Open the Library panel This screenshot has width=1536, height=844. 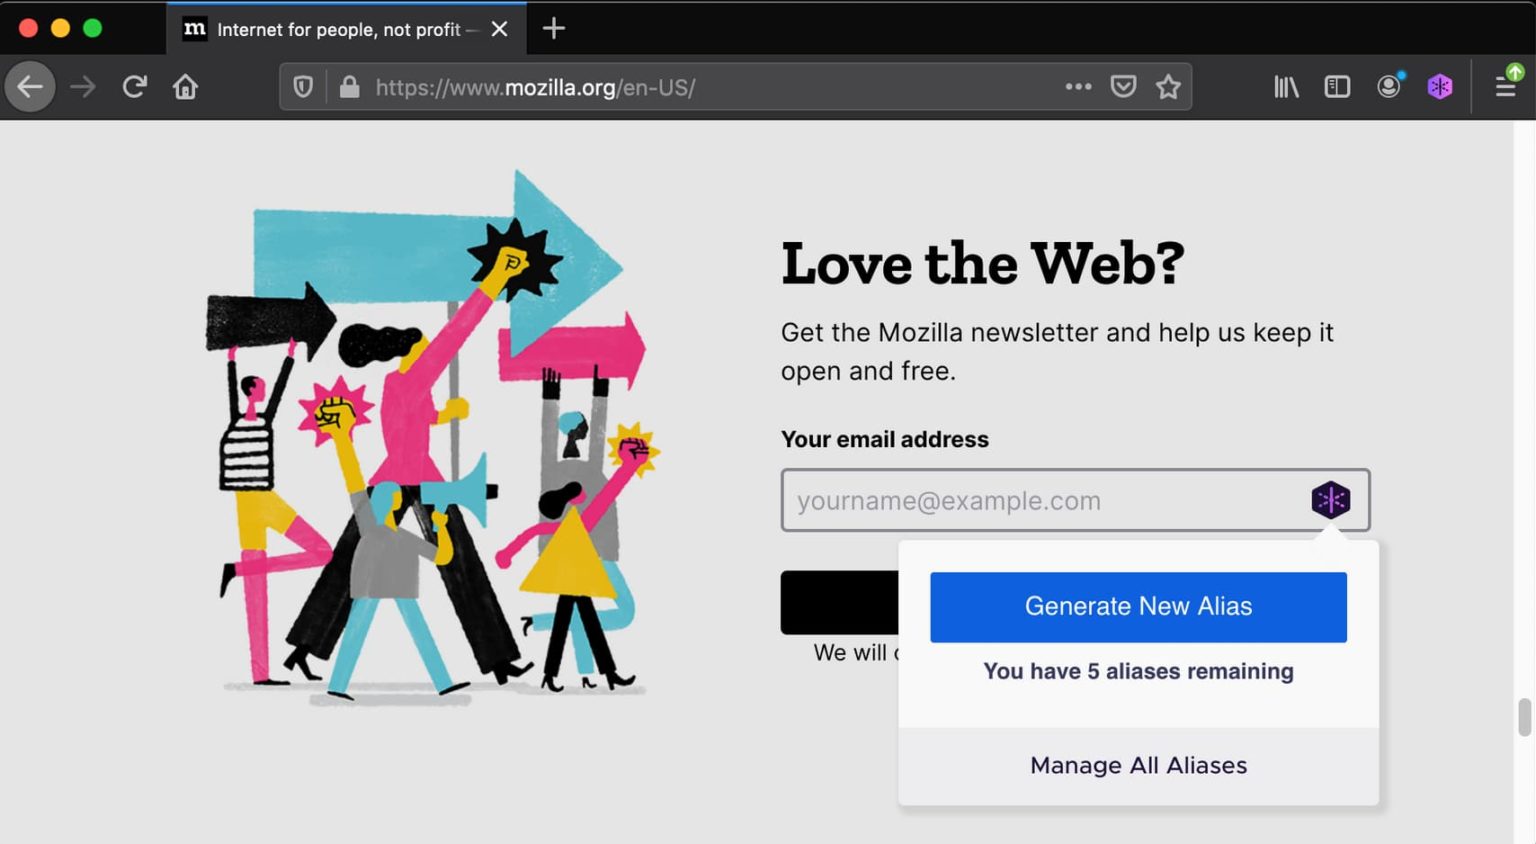tap(1285, 86)
